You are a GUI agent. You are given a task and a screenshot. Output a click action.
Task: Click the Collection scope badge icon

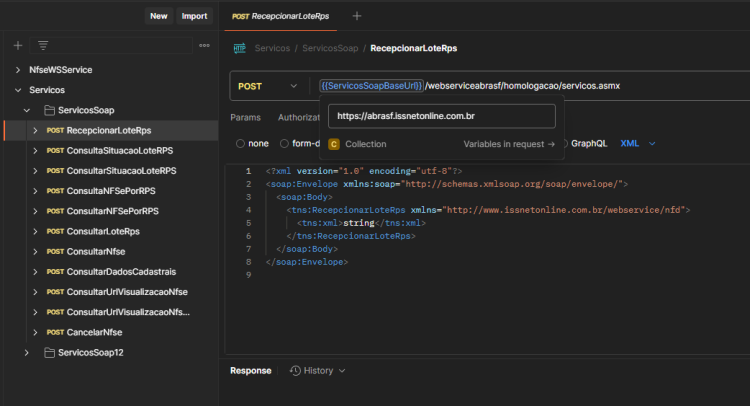point(334,144)
